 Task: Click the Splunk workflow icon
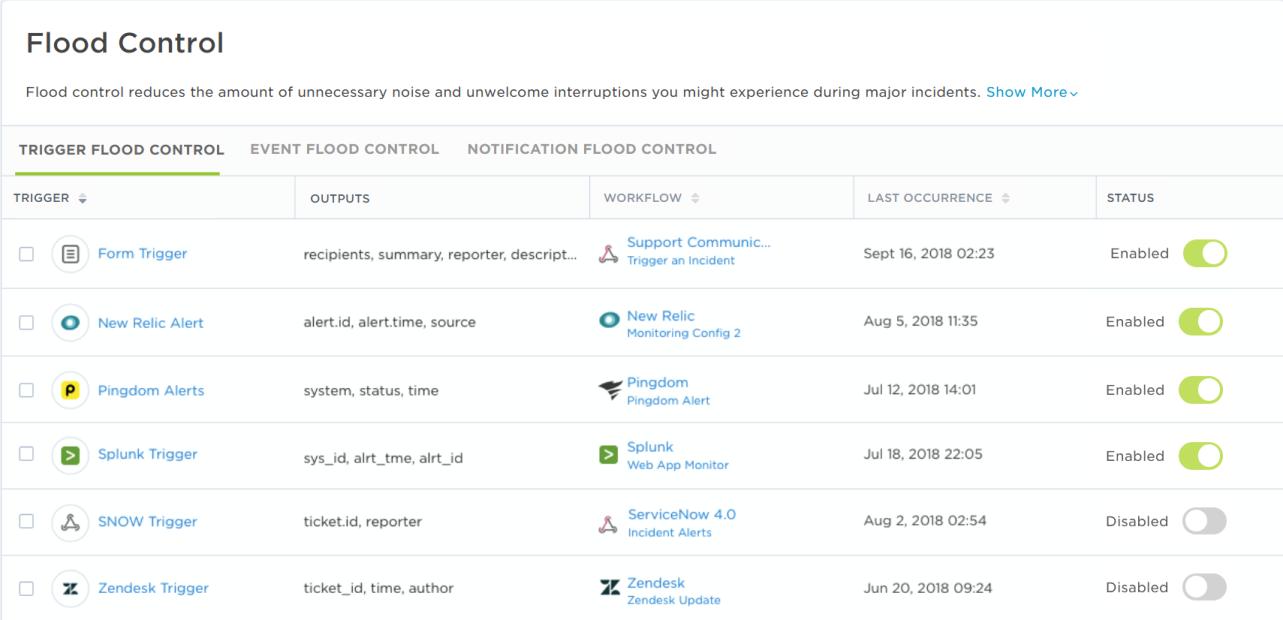click(x=608, y=455)
